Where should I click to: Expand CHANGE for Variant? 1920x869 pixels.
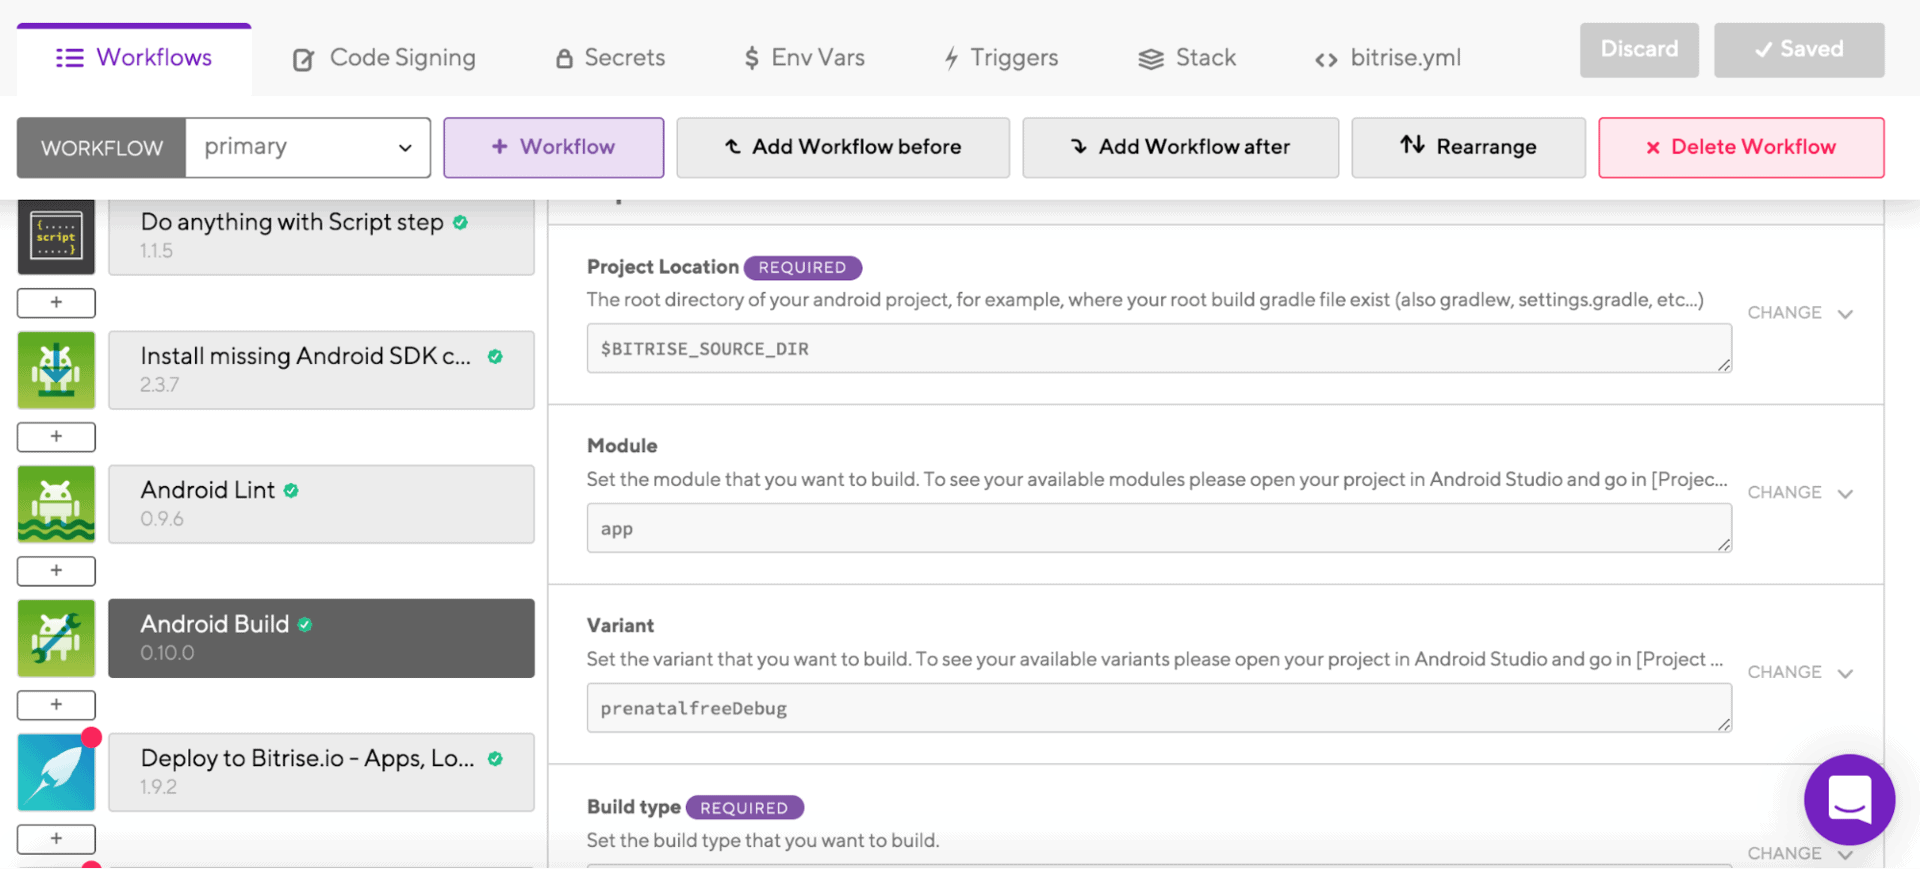coord(1800,673)
